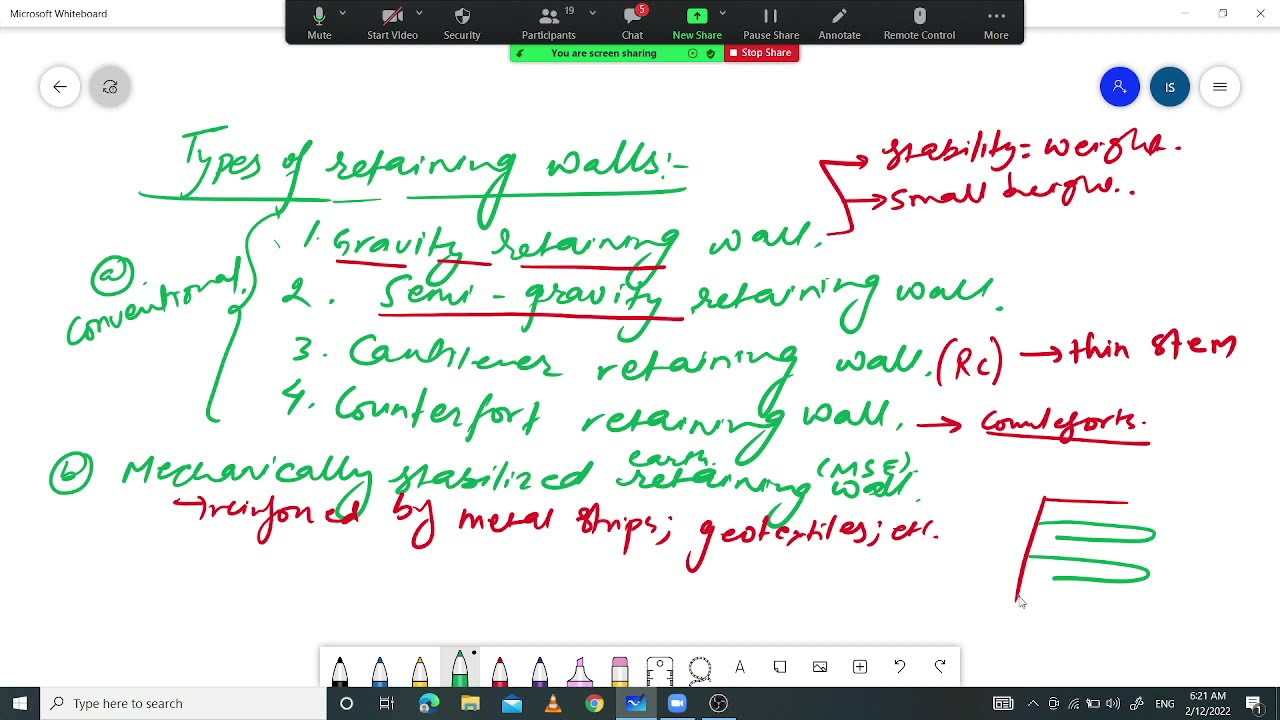The width and height of the screenshot is (1280, 720).
Task: Select the text tool
Action: tap(740, 667)
